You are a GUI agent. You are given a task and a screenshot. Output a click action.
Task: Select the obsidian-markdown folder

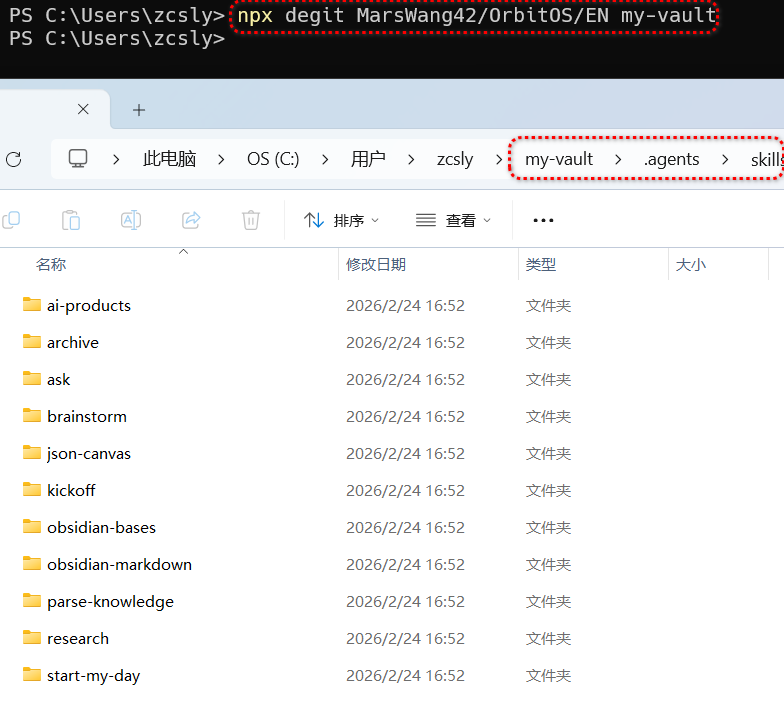point(119,564)
